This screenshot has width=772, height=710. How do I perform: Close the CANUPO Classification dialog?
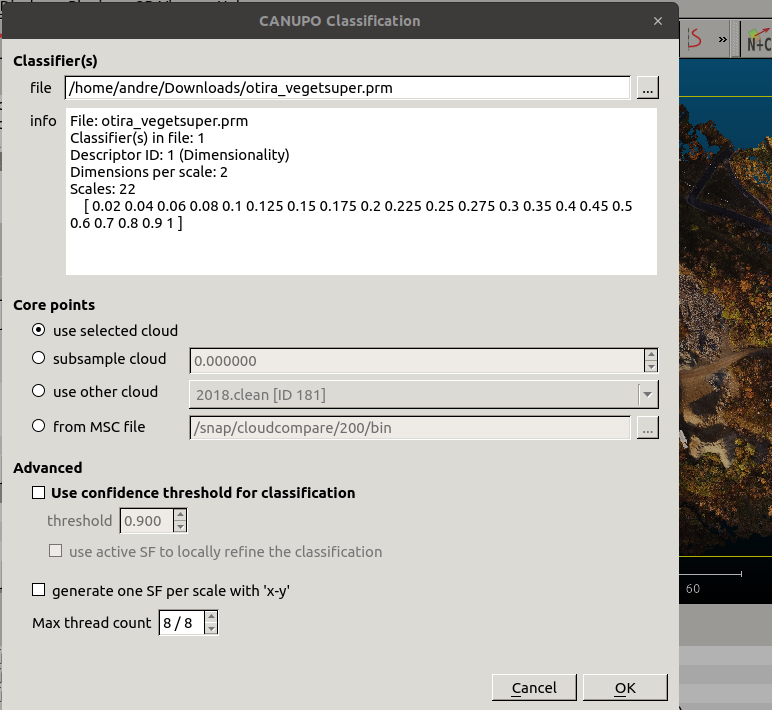657,20
